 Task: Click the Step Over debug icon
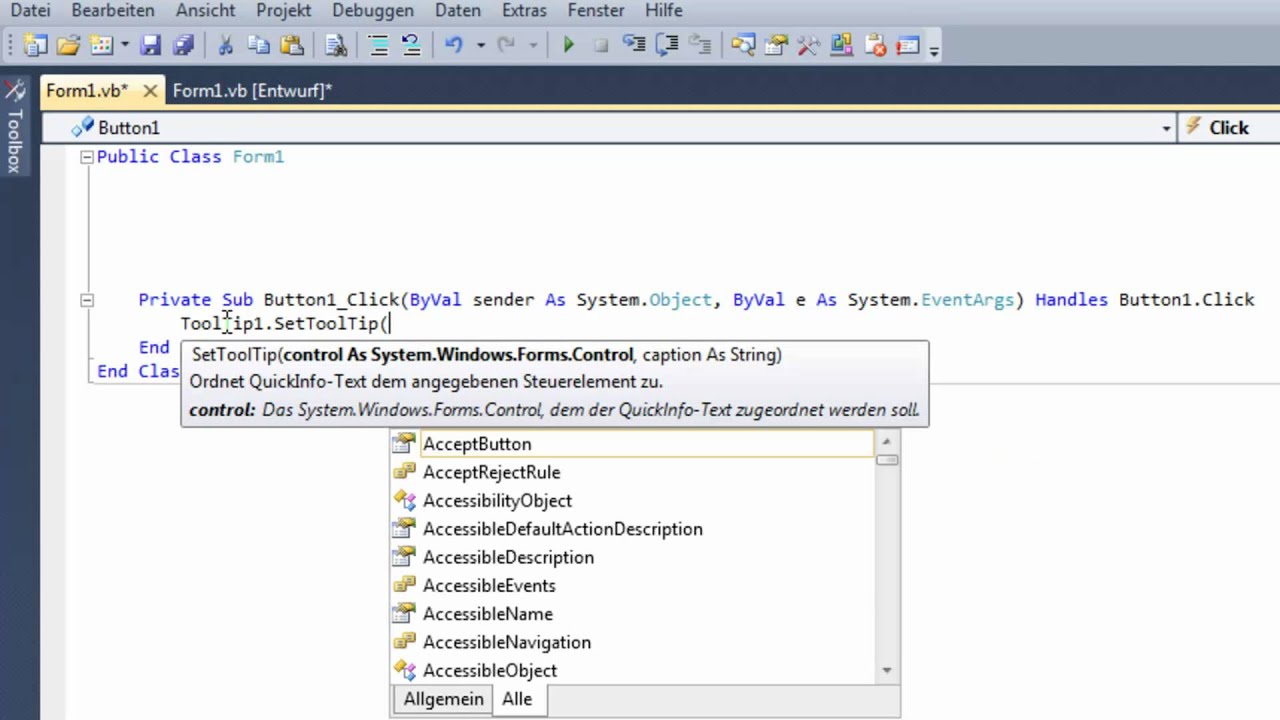pos(667,45)
